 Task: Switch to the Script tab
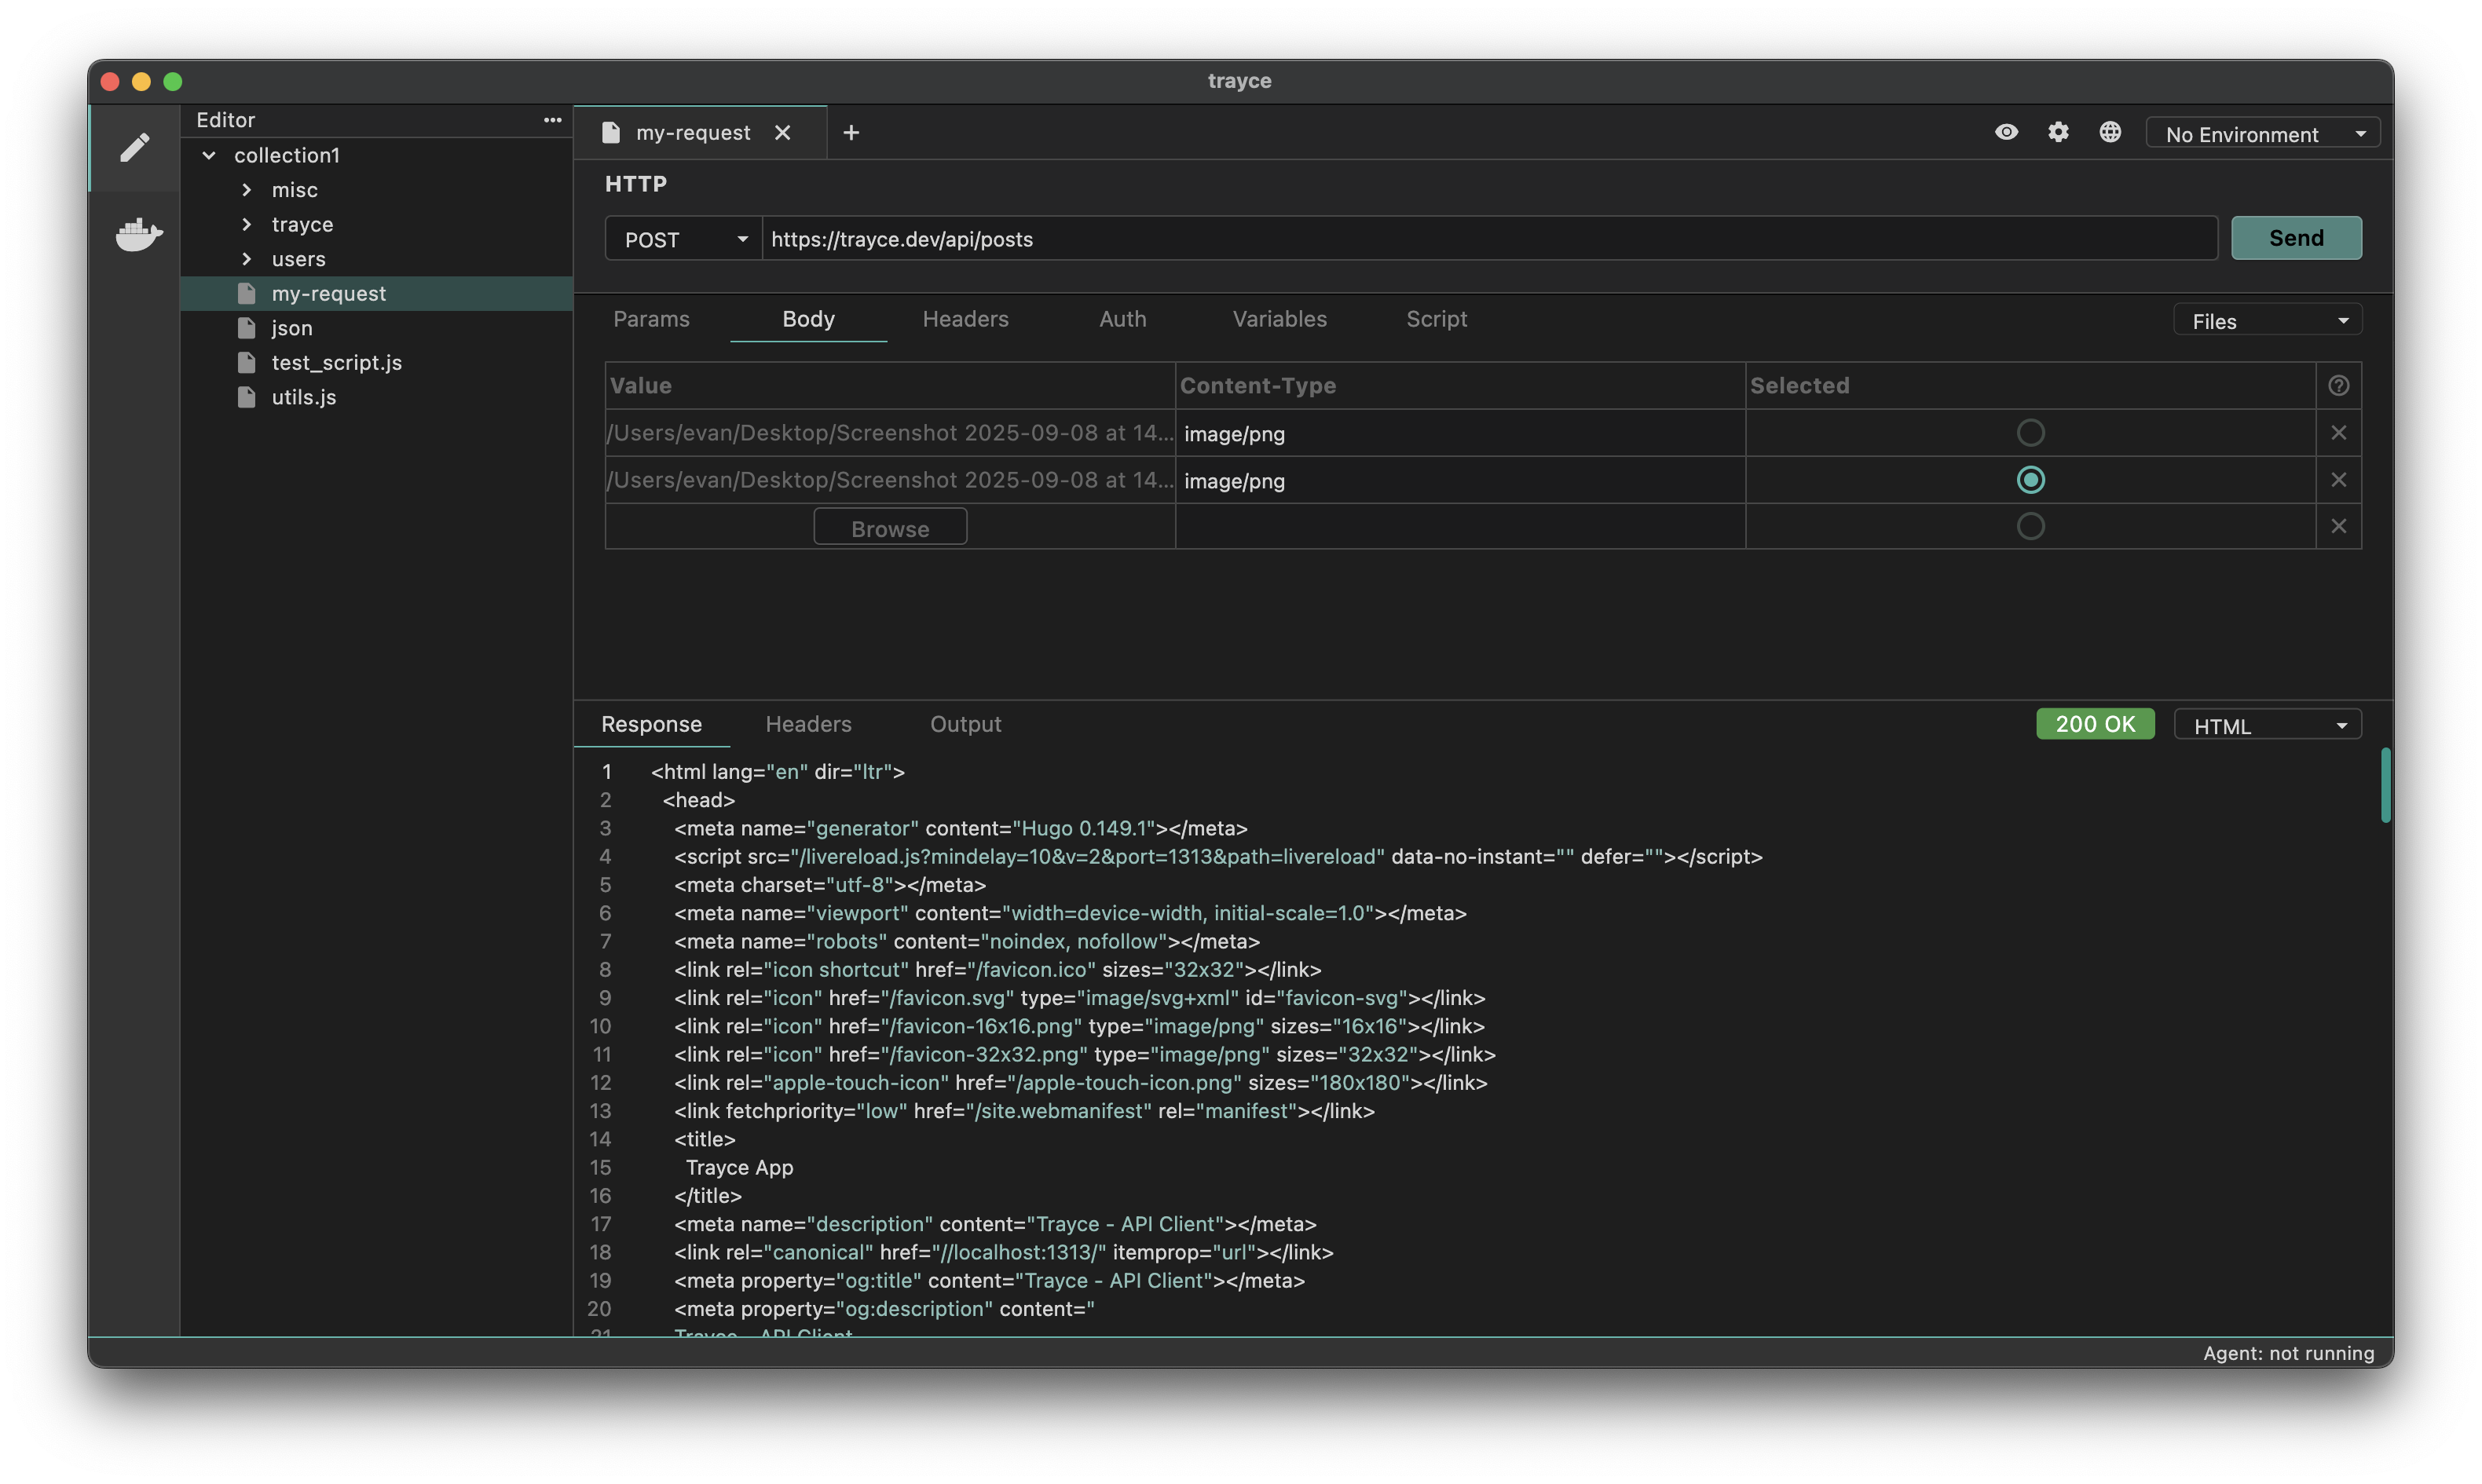(1436, 319)
